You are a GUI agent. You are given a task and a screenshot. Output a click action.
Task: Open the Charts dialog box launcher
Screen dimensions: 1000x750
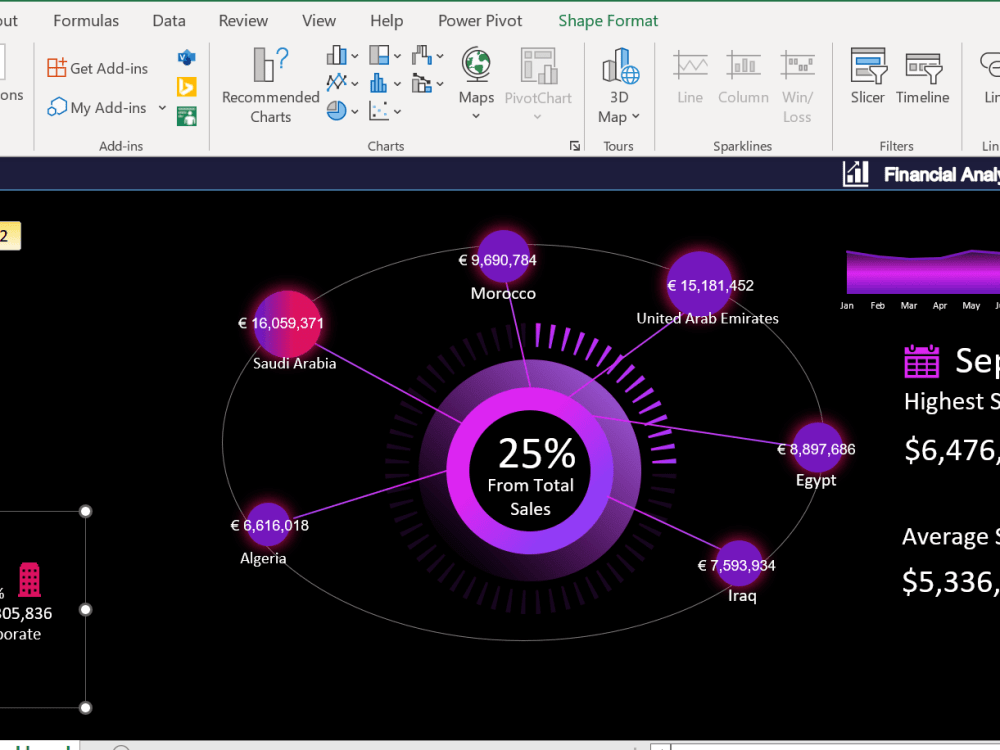pos(575,145)
